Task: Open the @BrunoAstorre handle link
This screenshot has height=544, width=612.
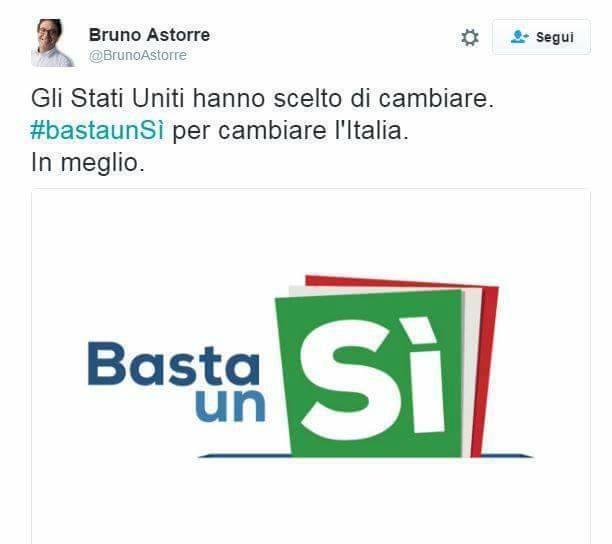Action: click(138, 55)
